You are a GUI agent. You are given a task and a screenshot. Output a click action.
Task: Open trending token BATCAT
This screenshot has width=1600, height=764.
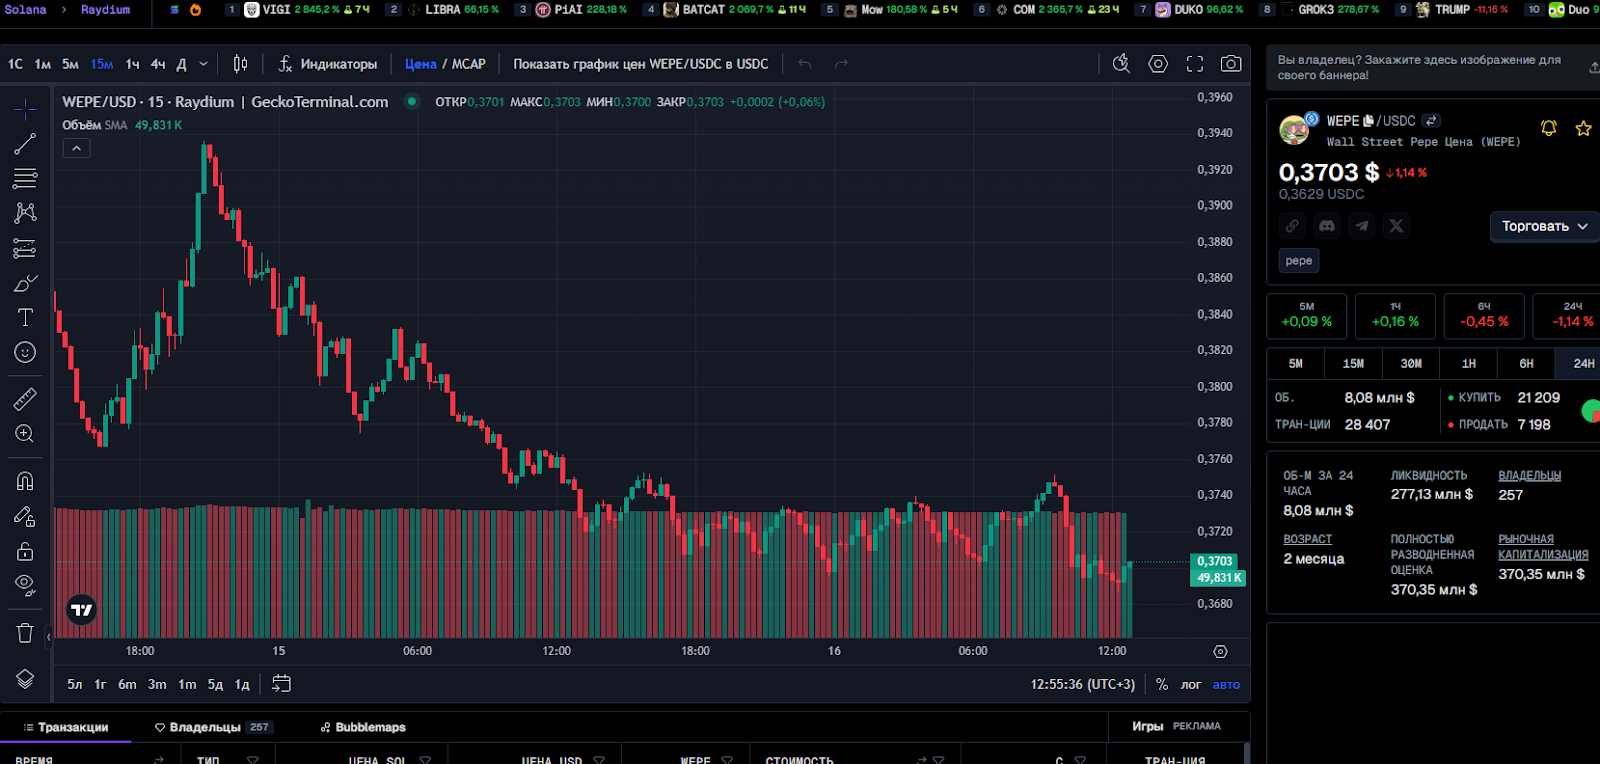click(726, 10)
